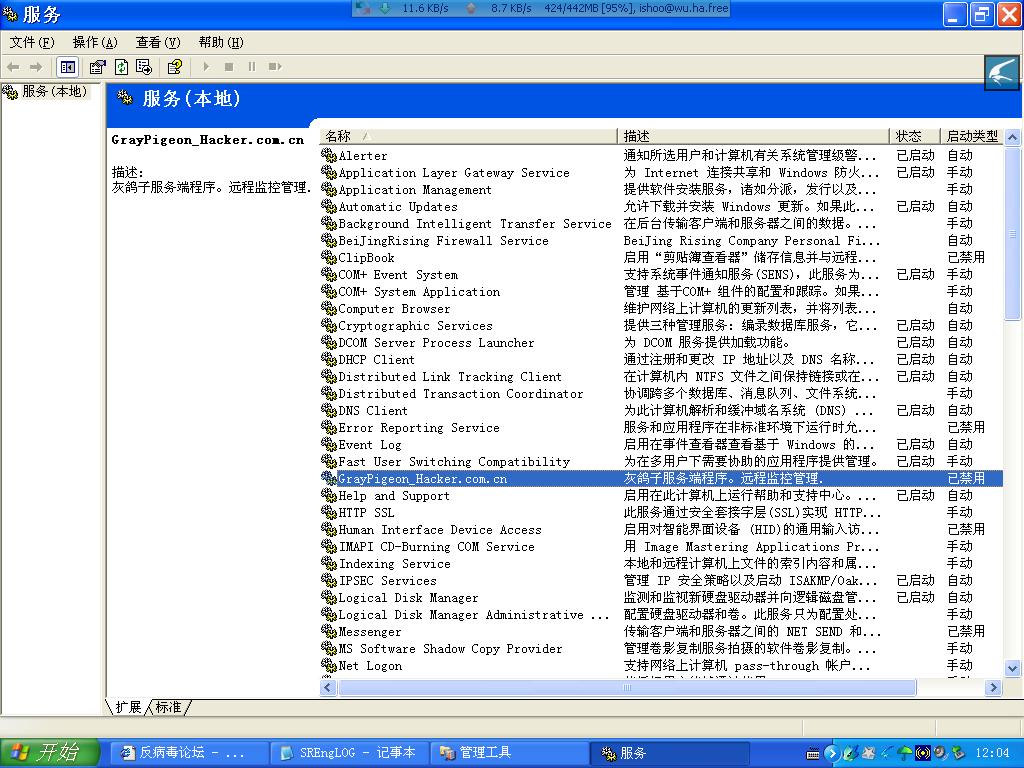Click the gear icon beside Alerter
The image size is (1024, 768).
pos(328,155)
